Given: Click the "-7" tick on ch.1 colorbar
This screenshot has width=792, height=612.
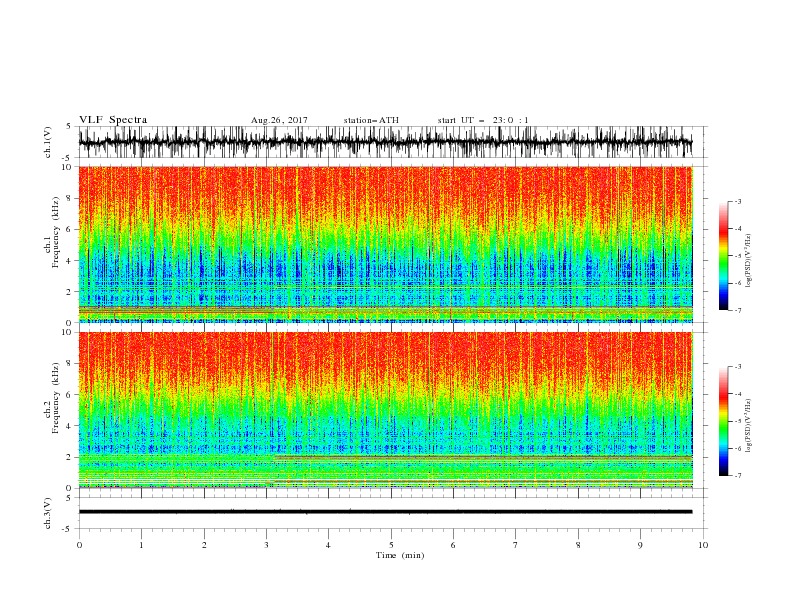Looking at the screenshot, I should (x=738, y=310).
